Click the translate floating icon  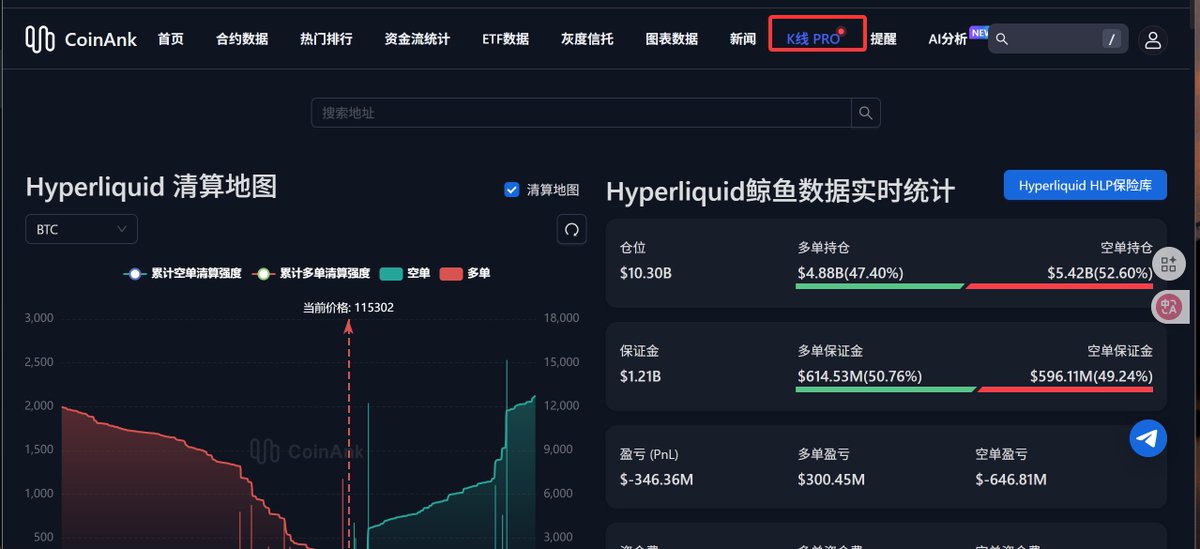1168,307
